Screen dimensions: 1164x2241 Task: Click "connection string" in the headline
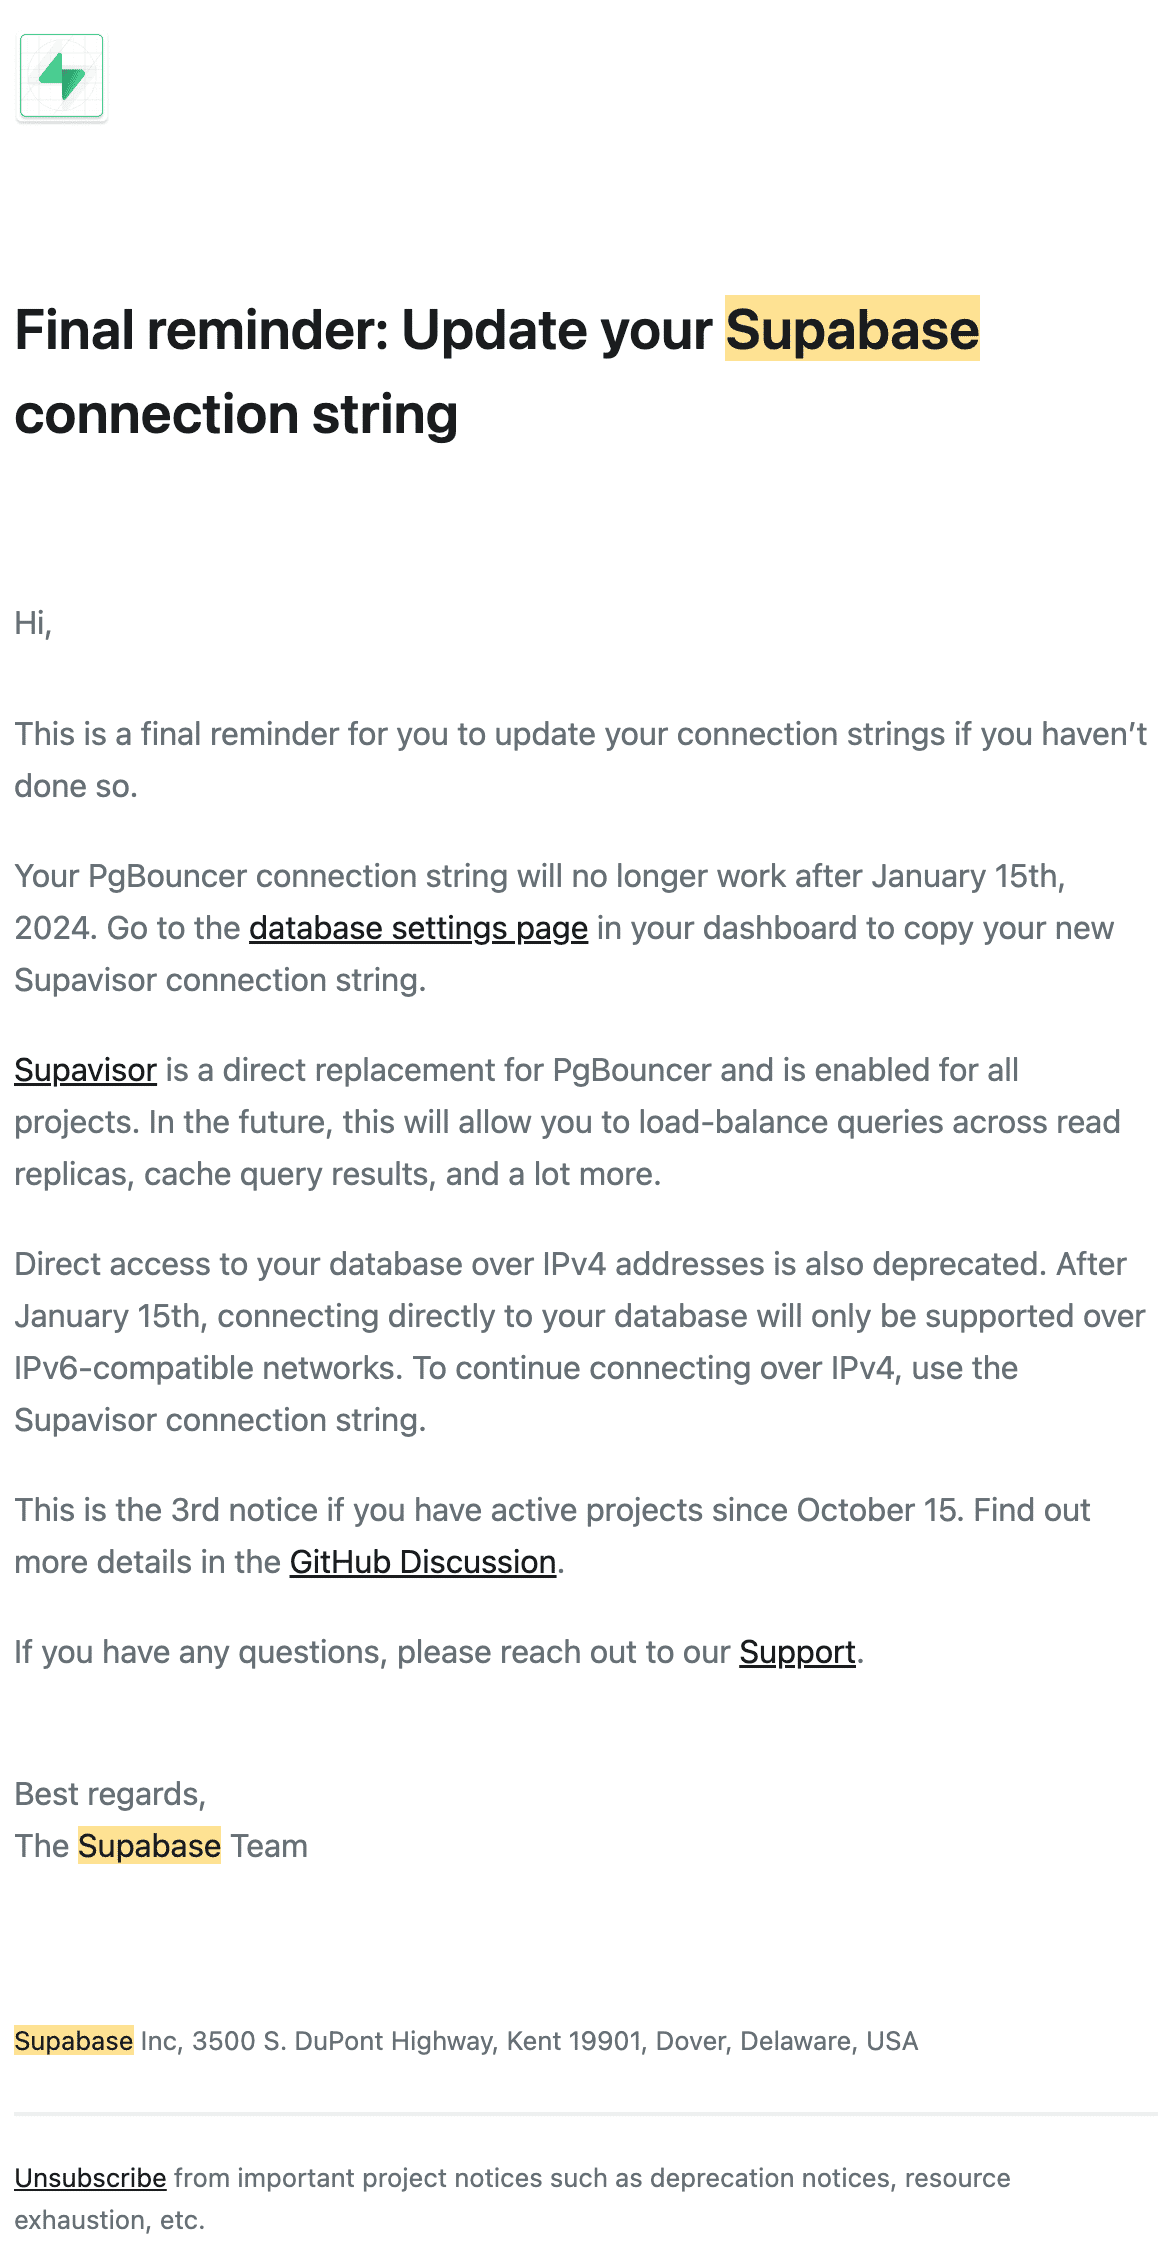pyautogui.click(x=236, y=414)
